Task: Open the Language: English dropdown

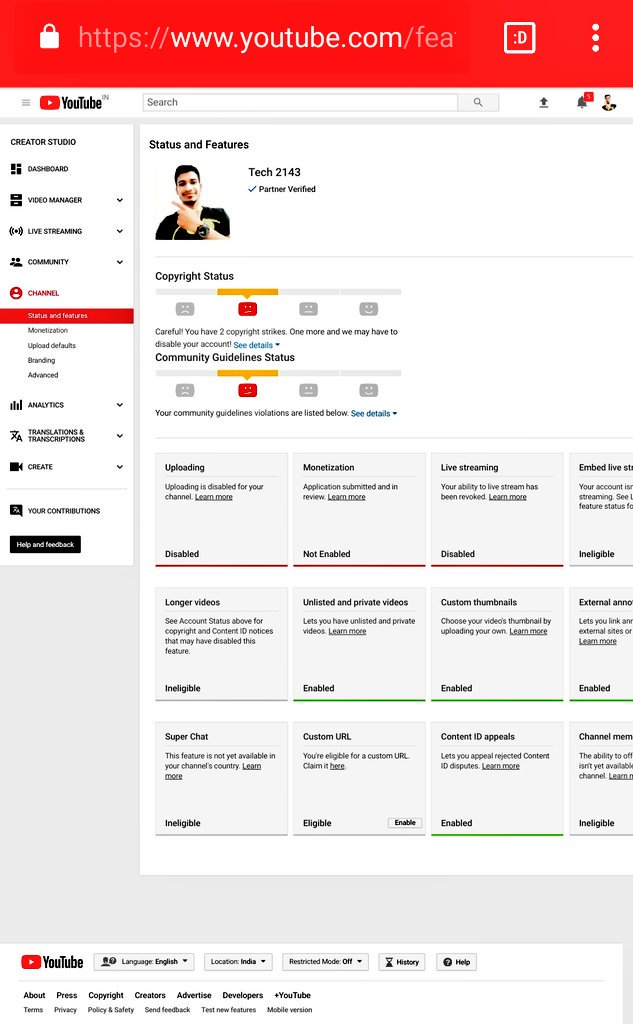Action: coord(144,962)
